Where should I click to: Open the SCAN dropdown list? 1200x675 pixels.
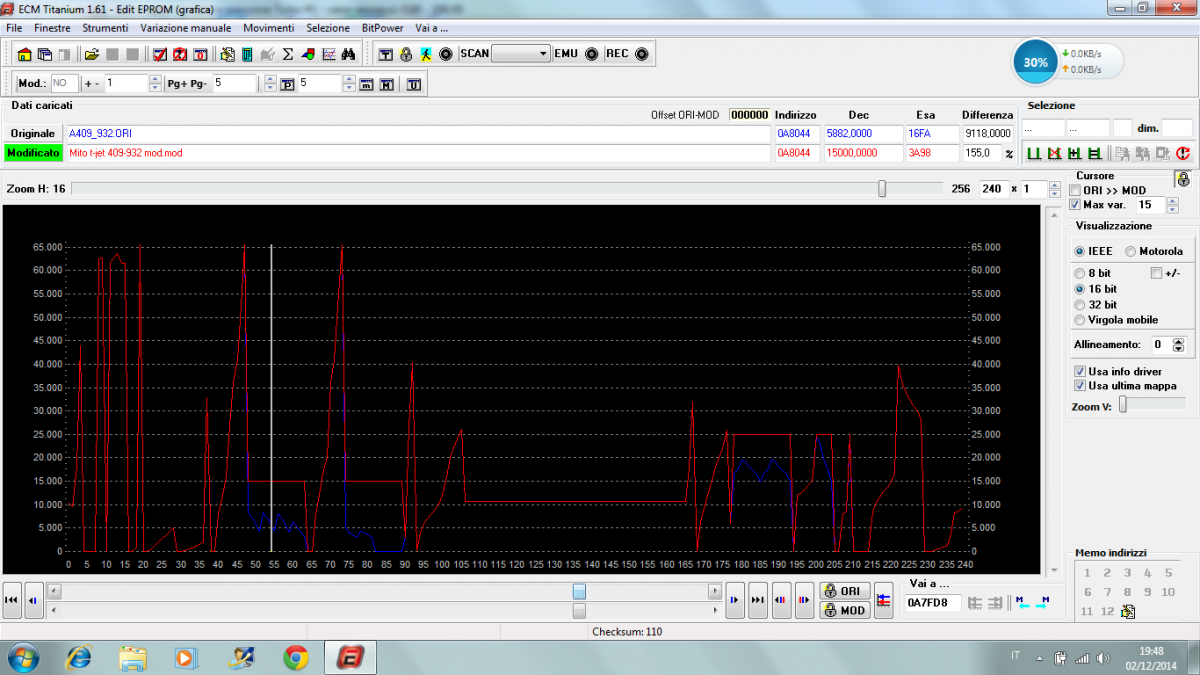pos(543,54)
